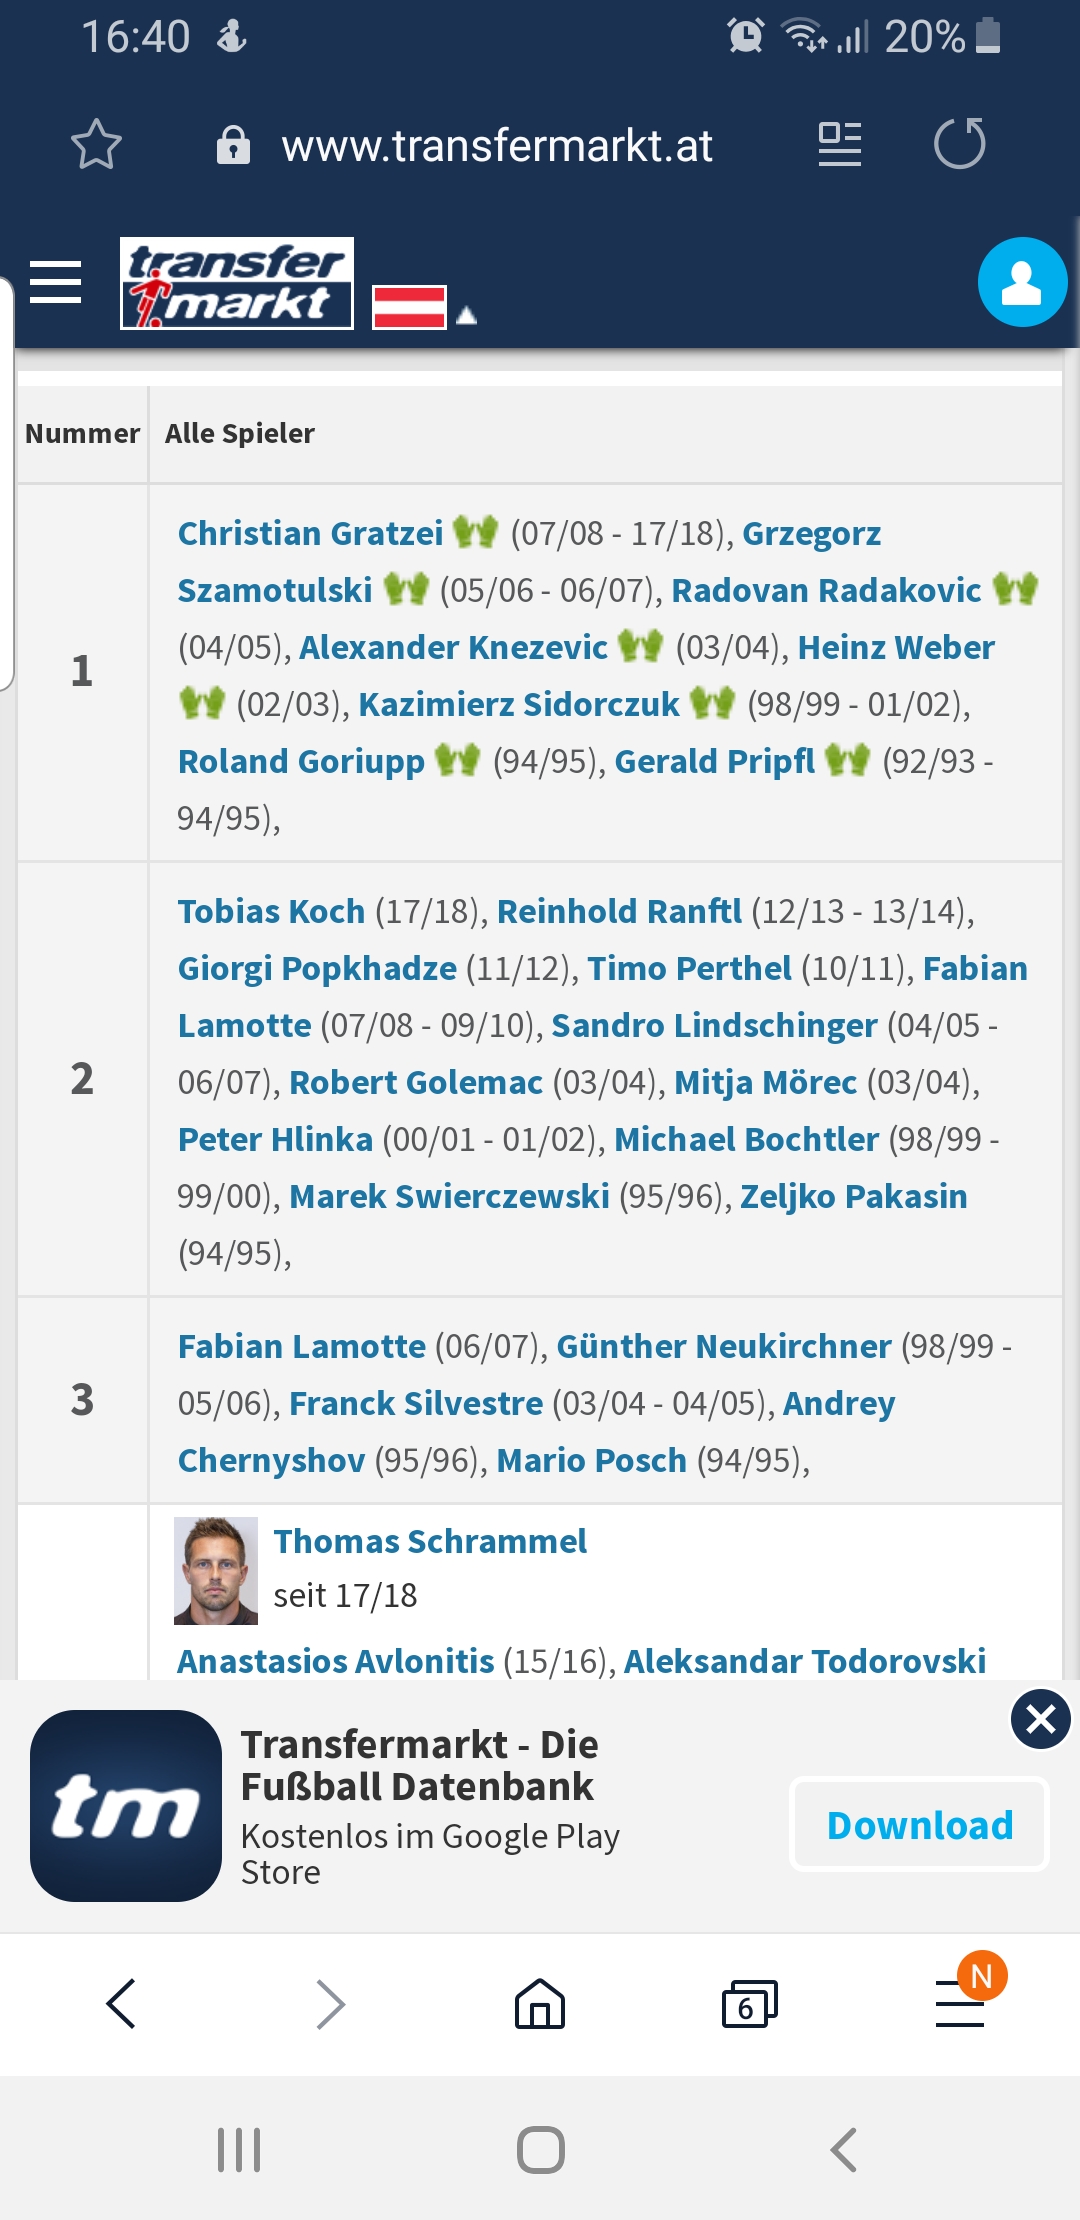Viewport: 1080px width, 2220px height.
Task: Tap the tm app icon in banner
Action: [126, 1806]
